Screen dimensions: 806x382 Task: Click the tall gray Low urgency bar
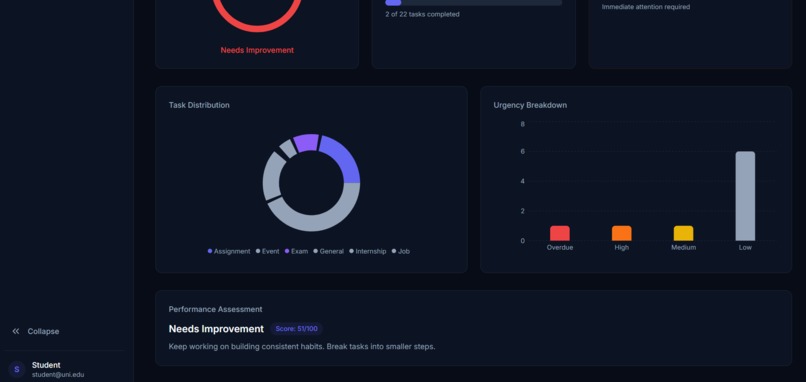coord(745,196)
